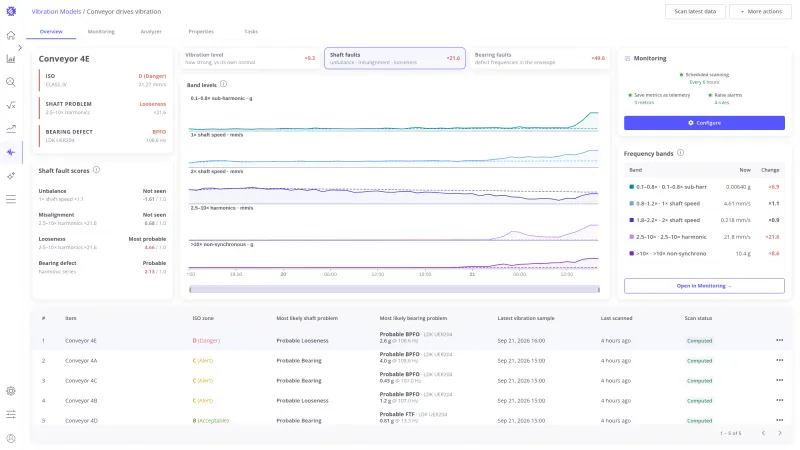Click teal swatch for 0.1–0.8× sub-harmonic band
This screenshot has width=800, height=450.
pos(632,187)
